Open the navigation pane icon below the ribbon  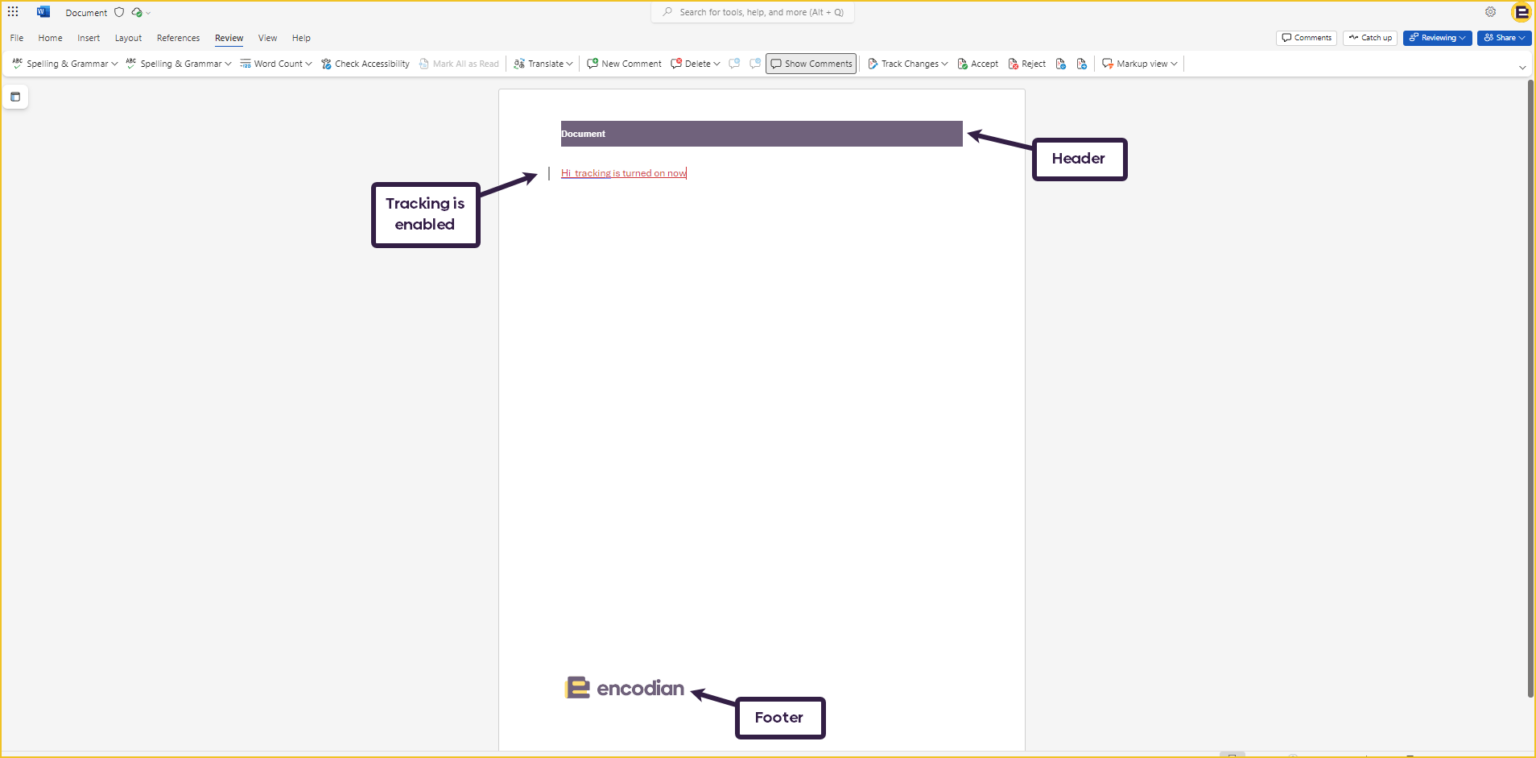[x=15, y=96]
